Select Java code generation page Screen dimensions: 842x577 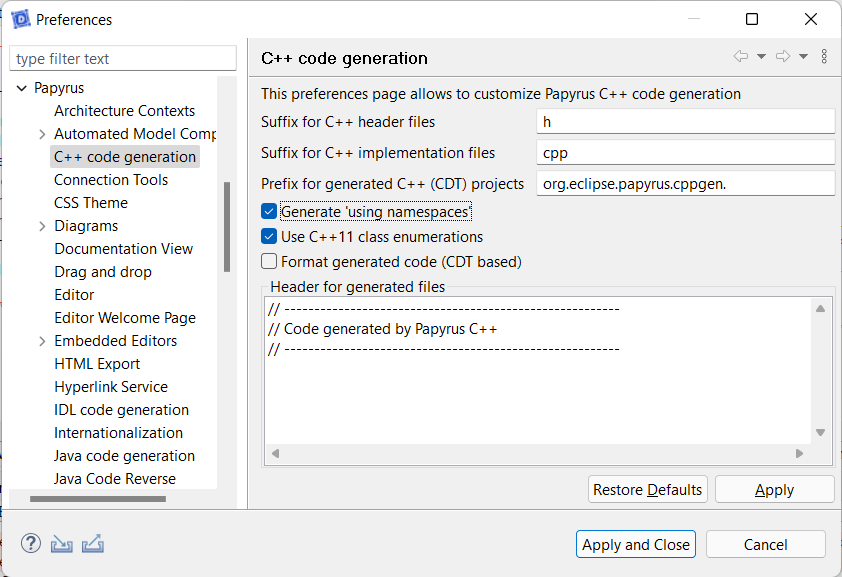124,456
